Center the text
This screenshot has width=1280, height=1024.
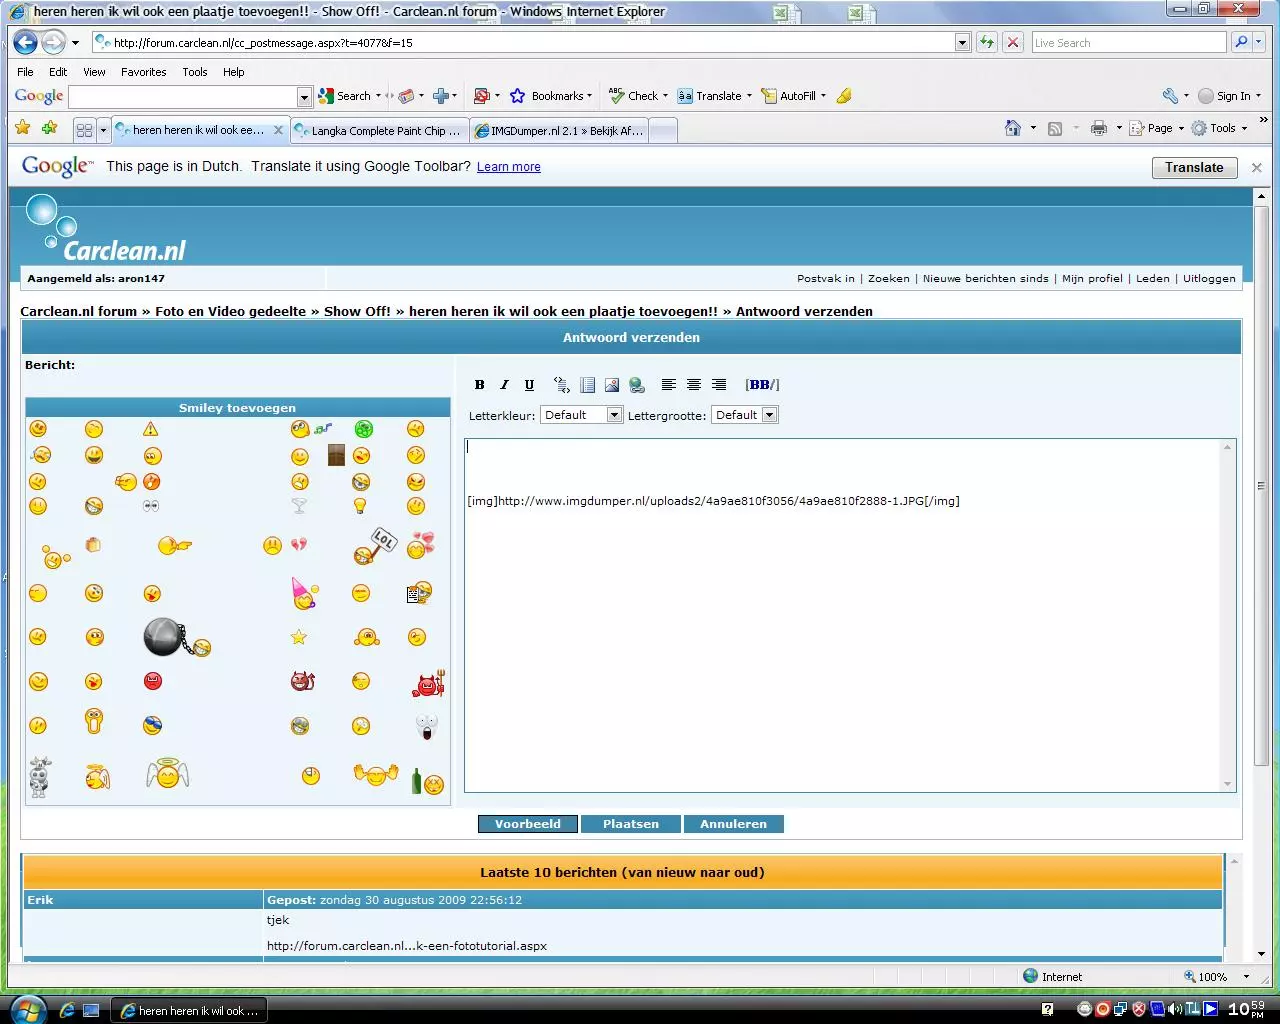coord(694,385)
